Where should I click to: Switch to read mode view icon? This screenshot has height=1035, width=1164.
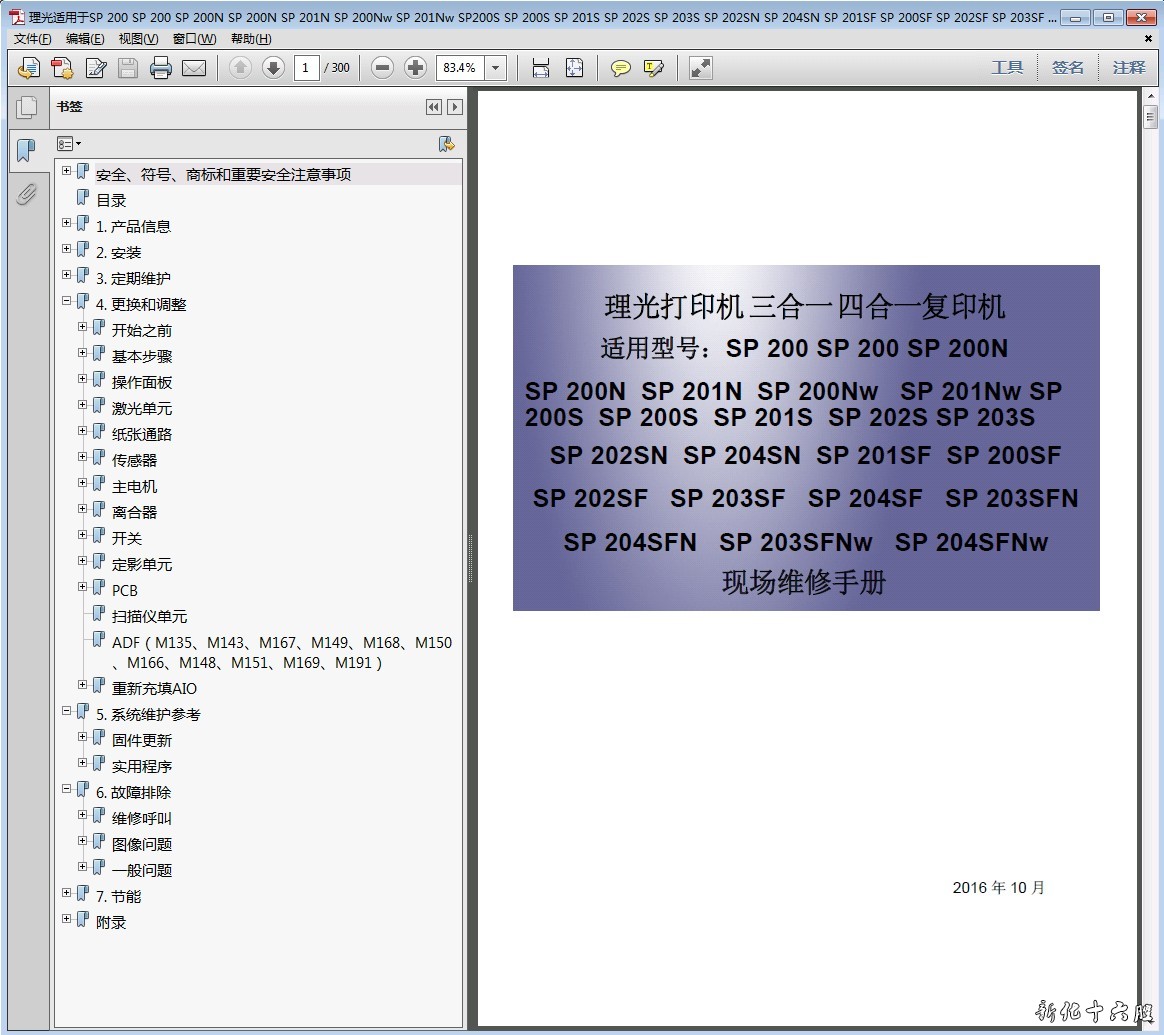click(701, 68)
